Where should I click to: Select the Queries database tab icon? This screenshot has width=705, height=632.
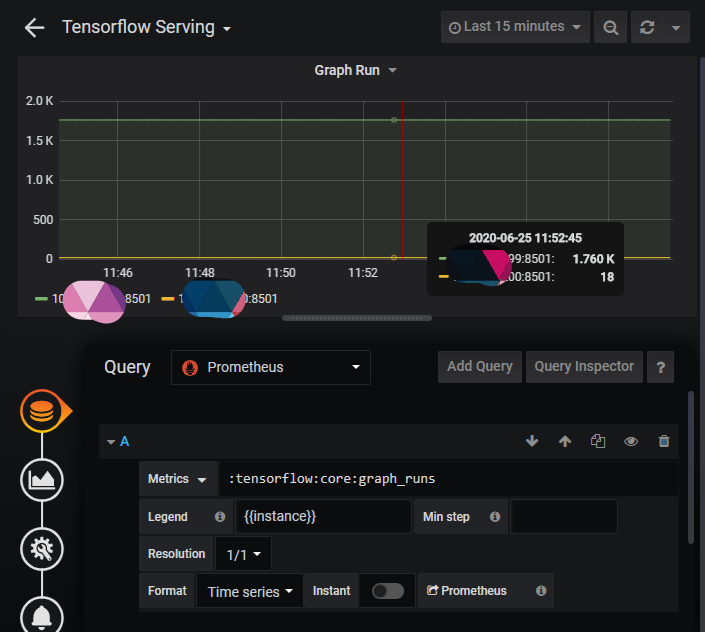pyautogui.click(x=42, y=411)
